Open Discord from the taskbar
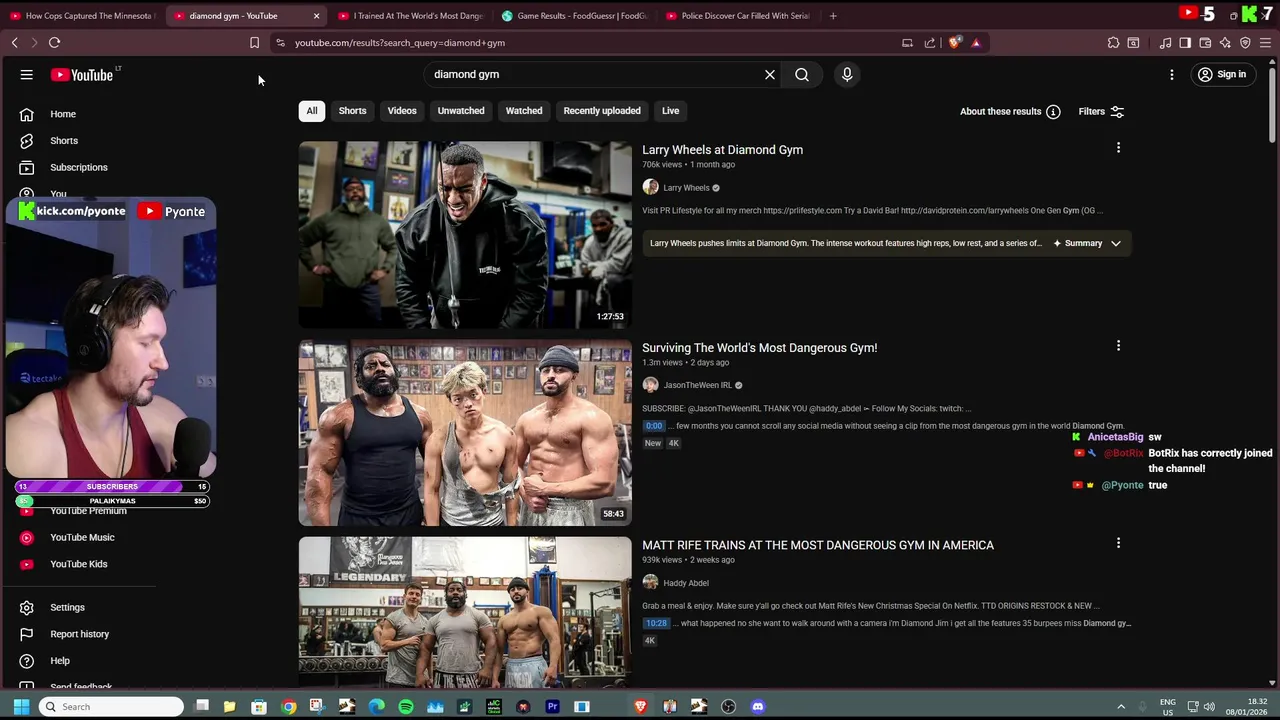 click(x=758, y=707)
